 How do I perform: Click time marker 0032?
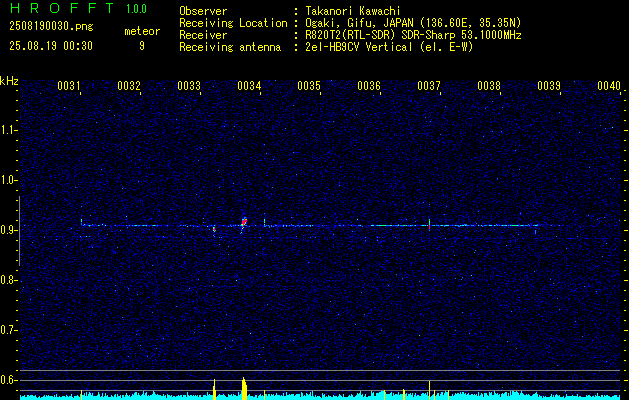(129, 86)
